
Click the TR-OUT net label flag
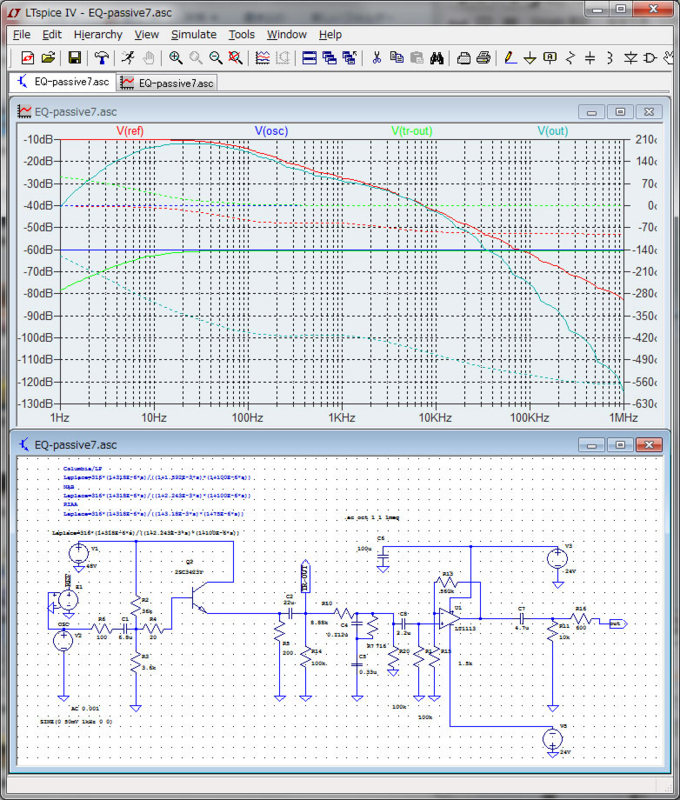(305, 577)
